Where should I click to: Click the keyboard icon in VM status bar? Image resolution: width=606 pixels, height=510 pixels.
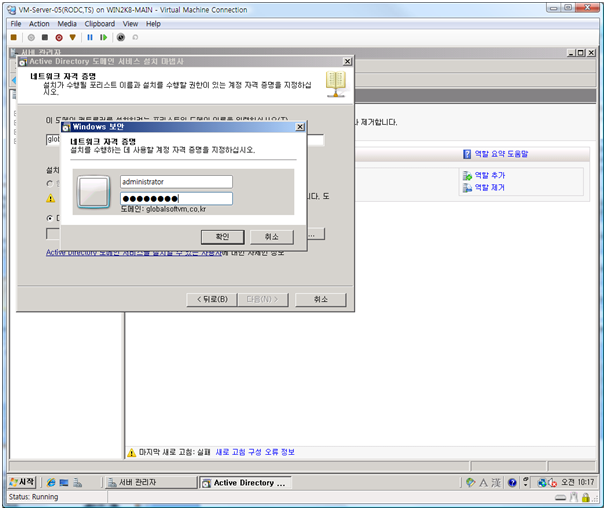[560, 498]
